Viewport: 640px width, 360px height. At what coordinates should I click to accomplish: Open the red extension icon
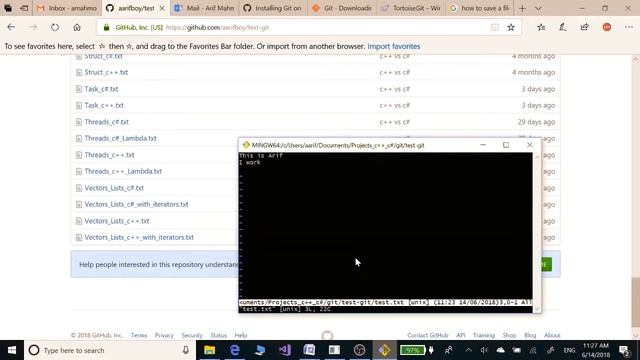607,27
